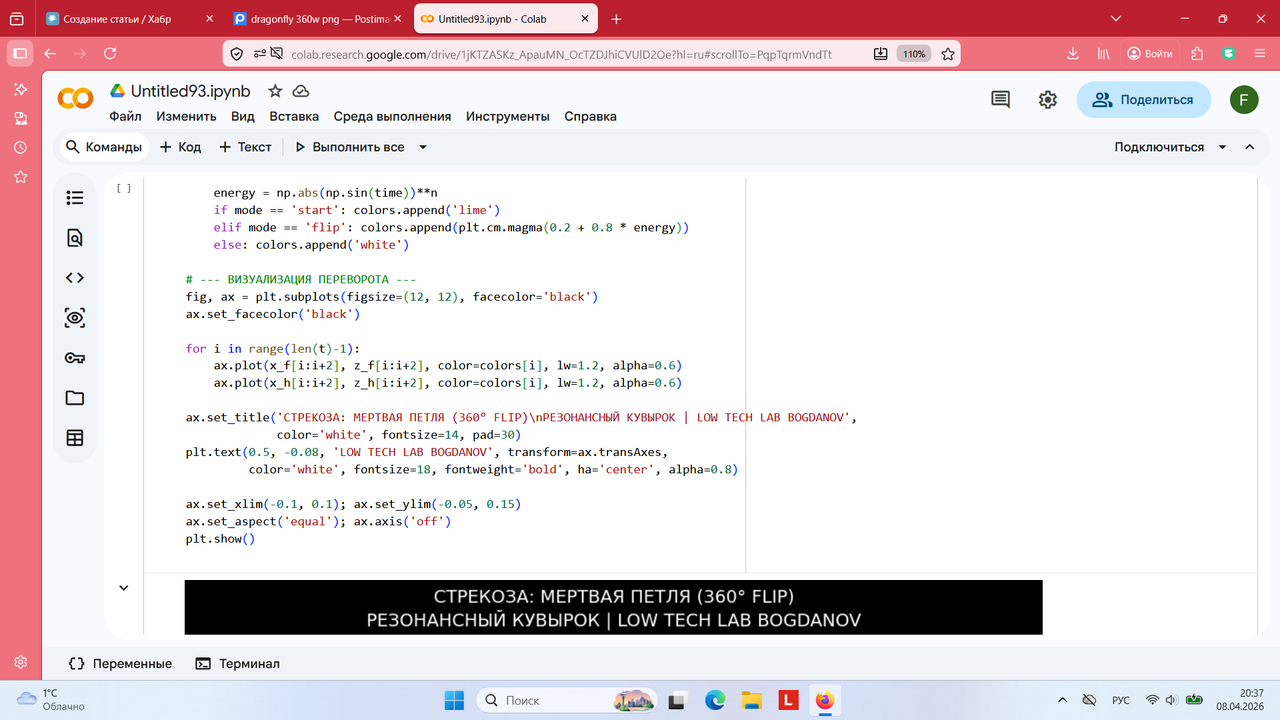Viewport: 1280px width, 720px height.
Task: Click the Поделиться share button
Action: (x=1143, y=100)
